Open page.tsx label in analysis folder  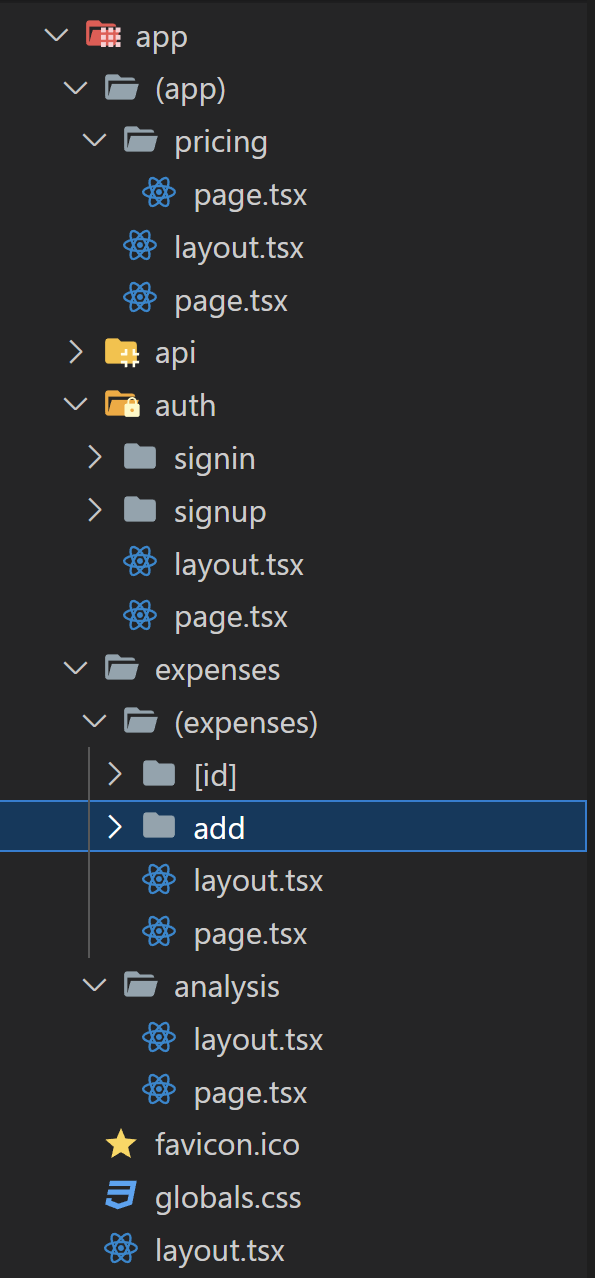[250, 1093]
